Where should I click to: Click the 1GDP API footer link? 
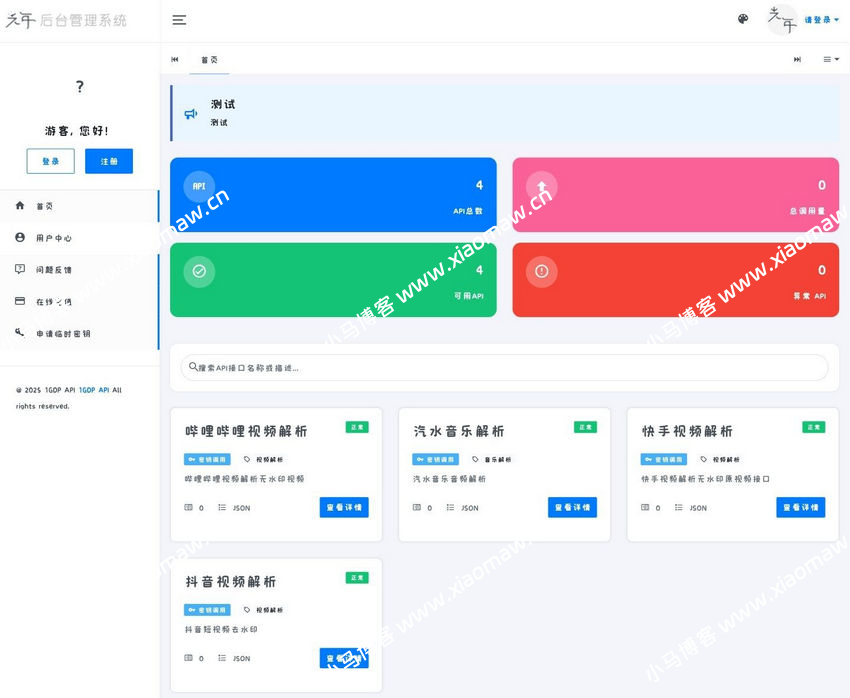coord(94,390)
